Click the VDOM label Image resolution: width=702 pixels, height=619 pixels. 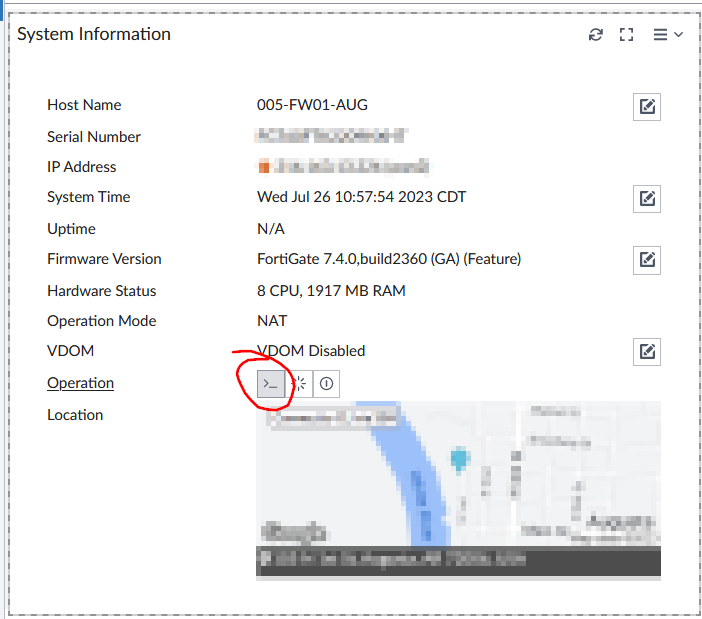(71, 351)
